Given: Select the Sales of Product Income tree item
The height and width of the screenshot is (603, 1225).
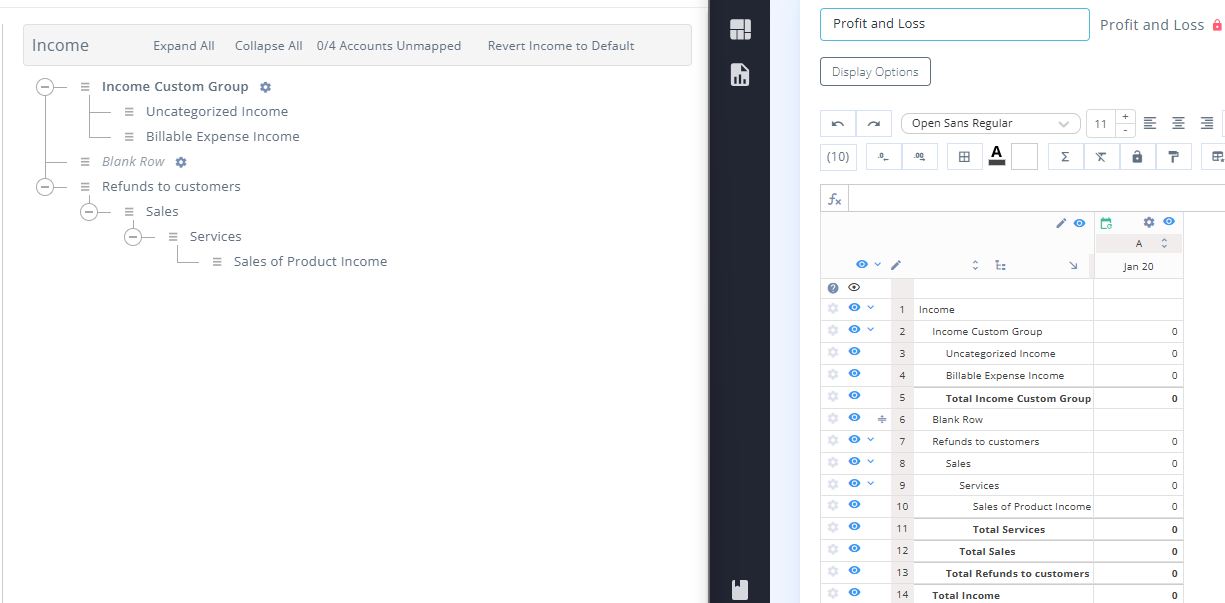Looking at the screenshot, I should click(310, 262).
